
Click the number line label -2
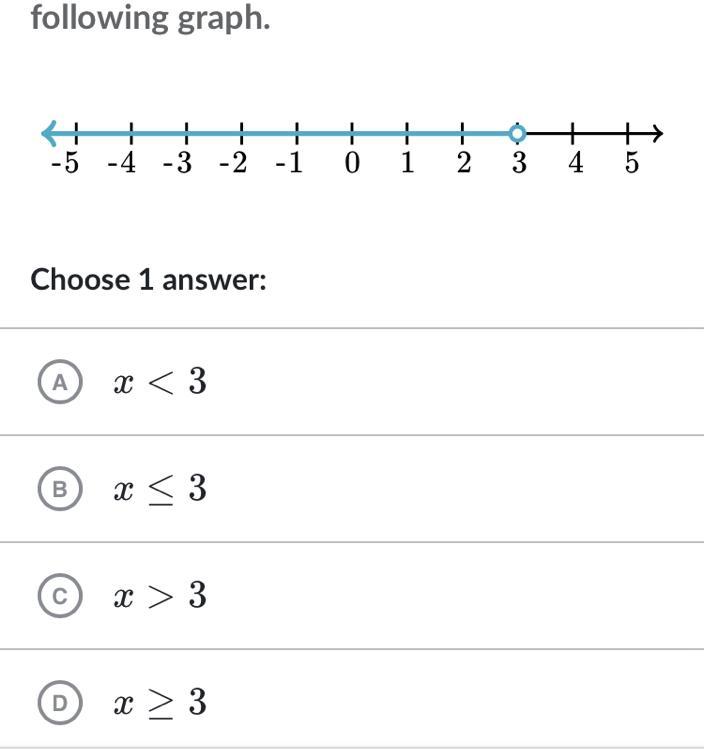[233, 164]
